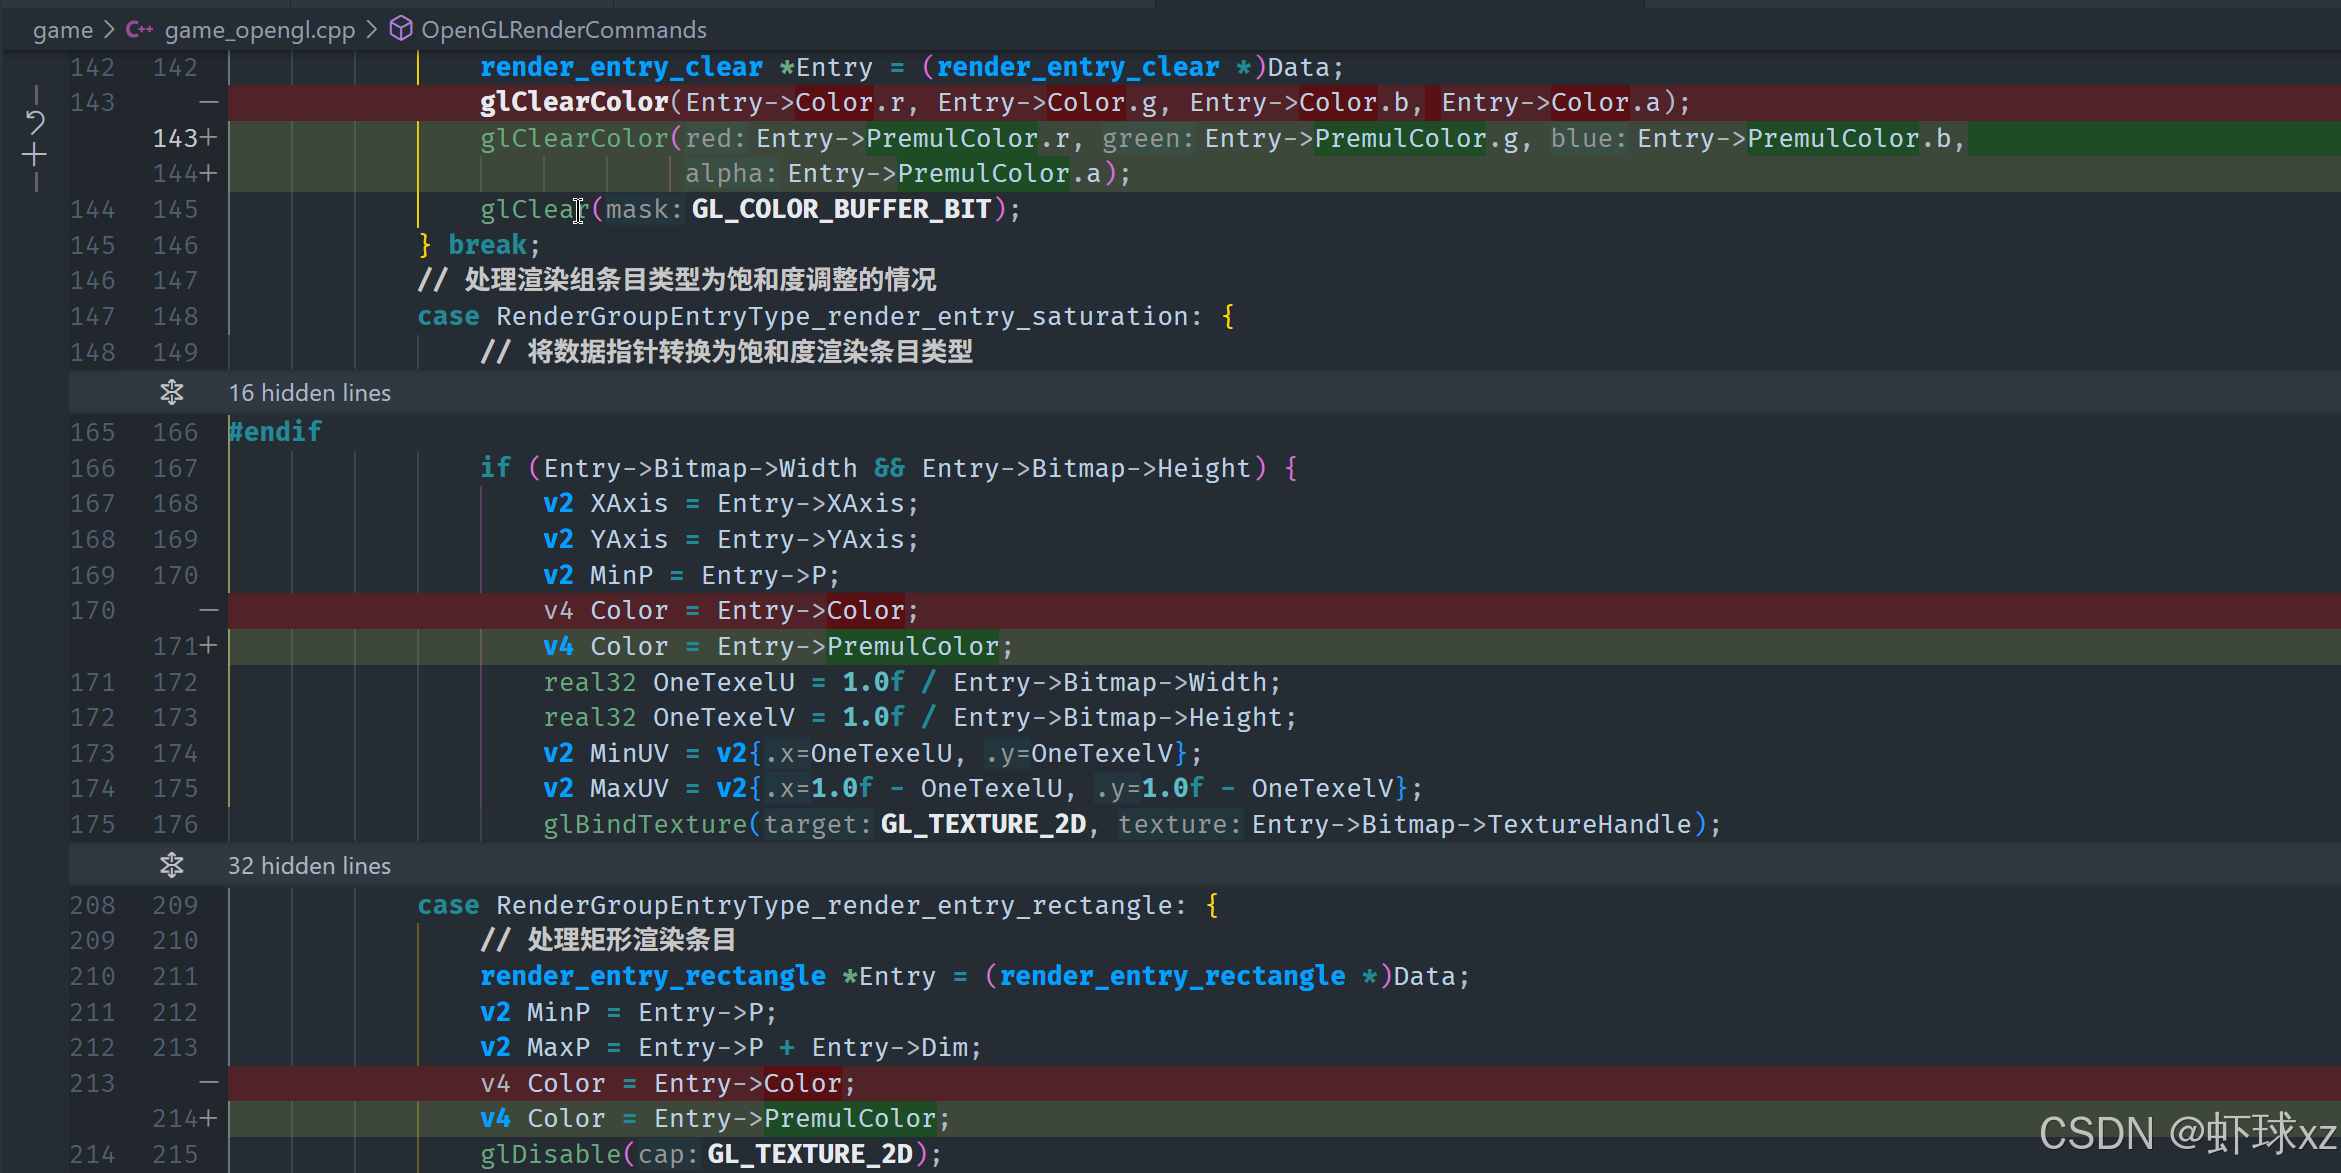Click the revert change arrow icon

35,123
